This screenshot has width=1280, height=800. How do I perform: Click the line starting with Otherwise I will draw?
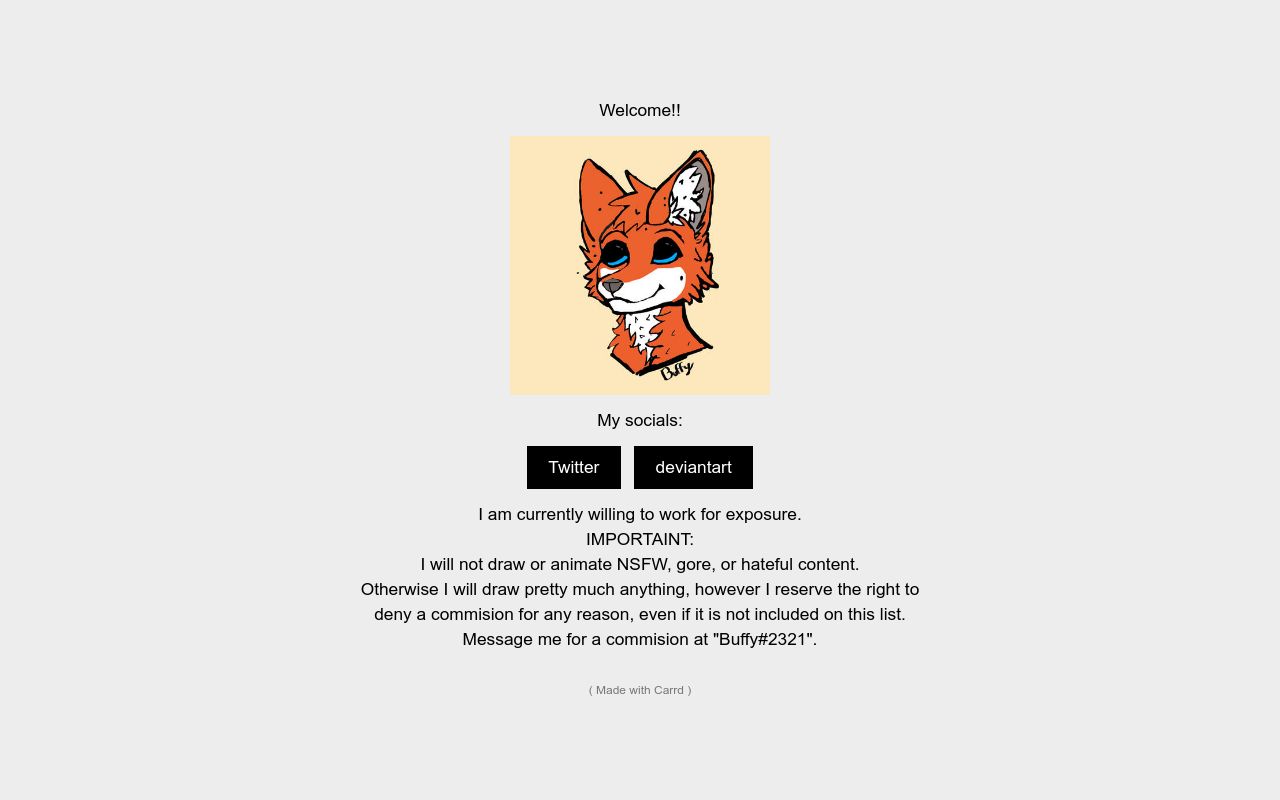point(640,589)
